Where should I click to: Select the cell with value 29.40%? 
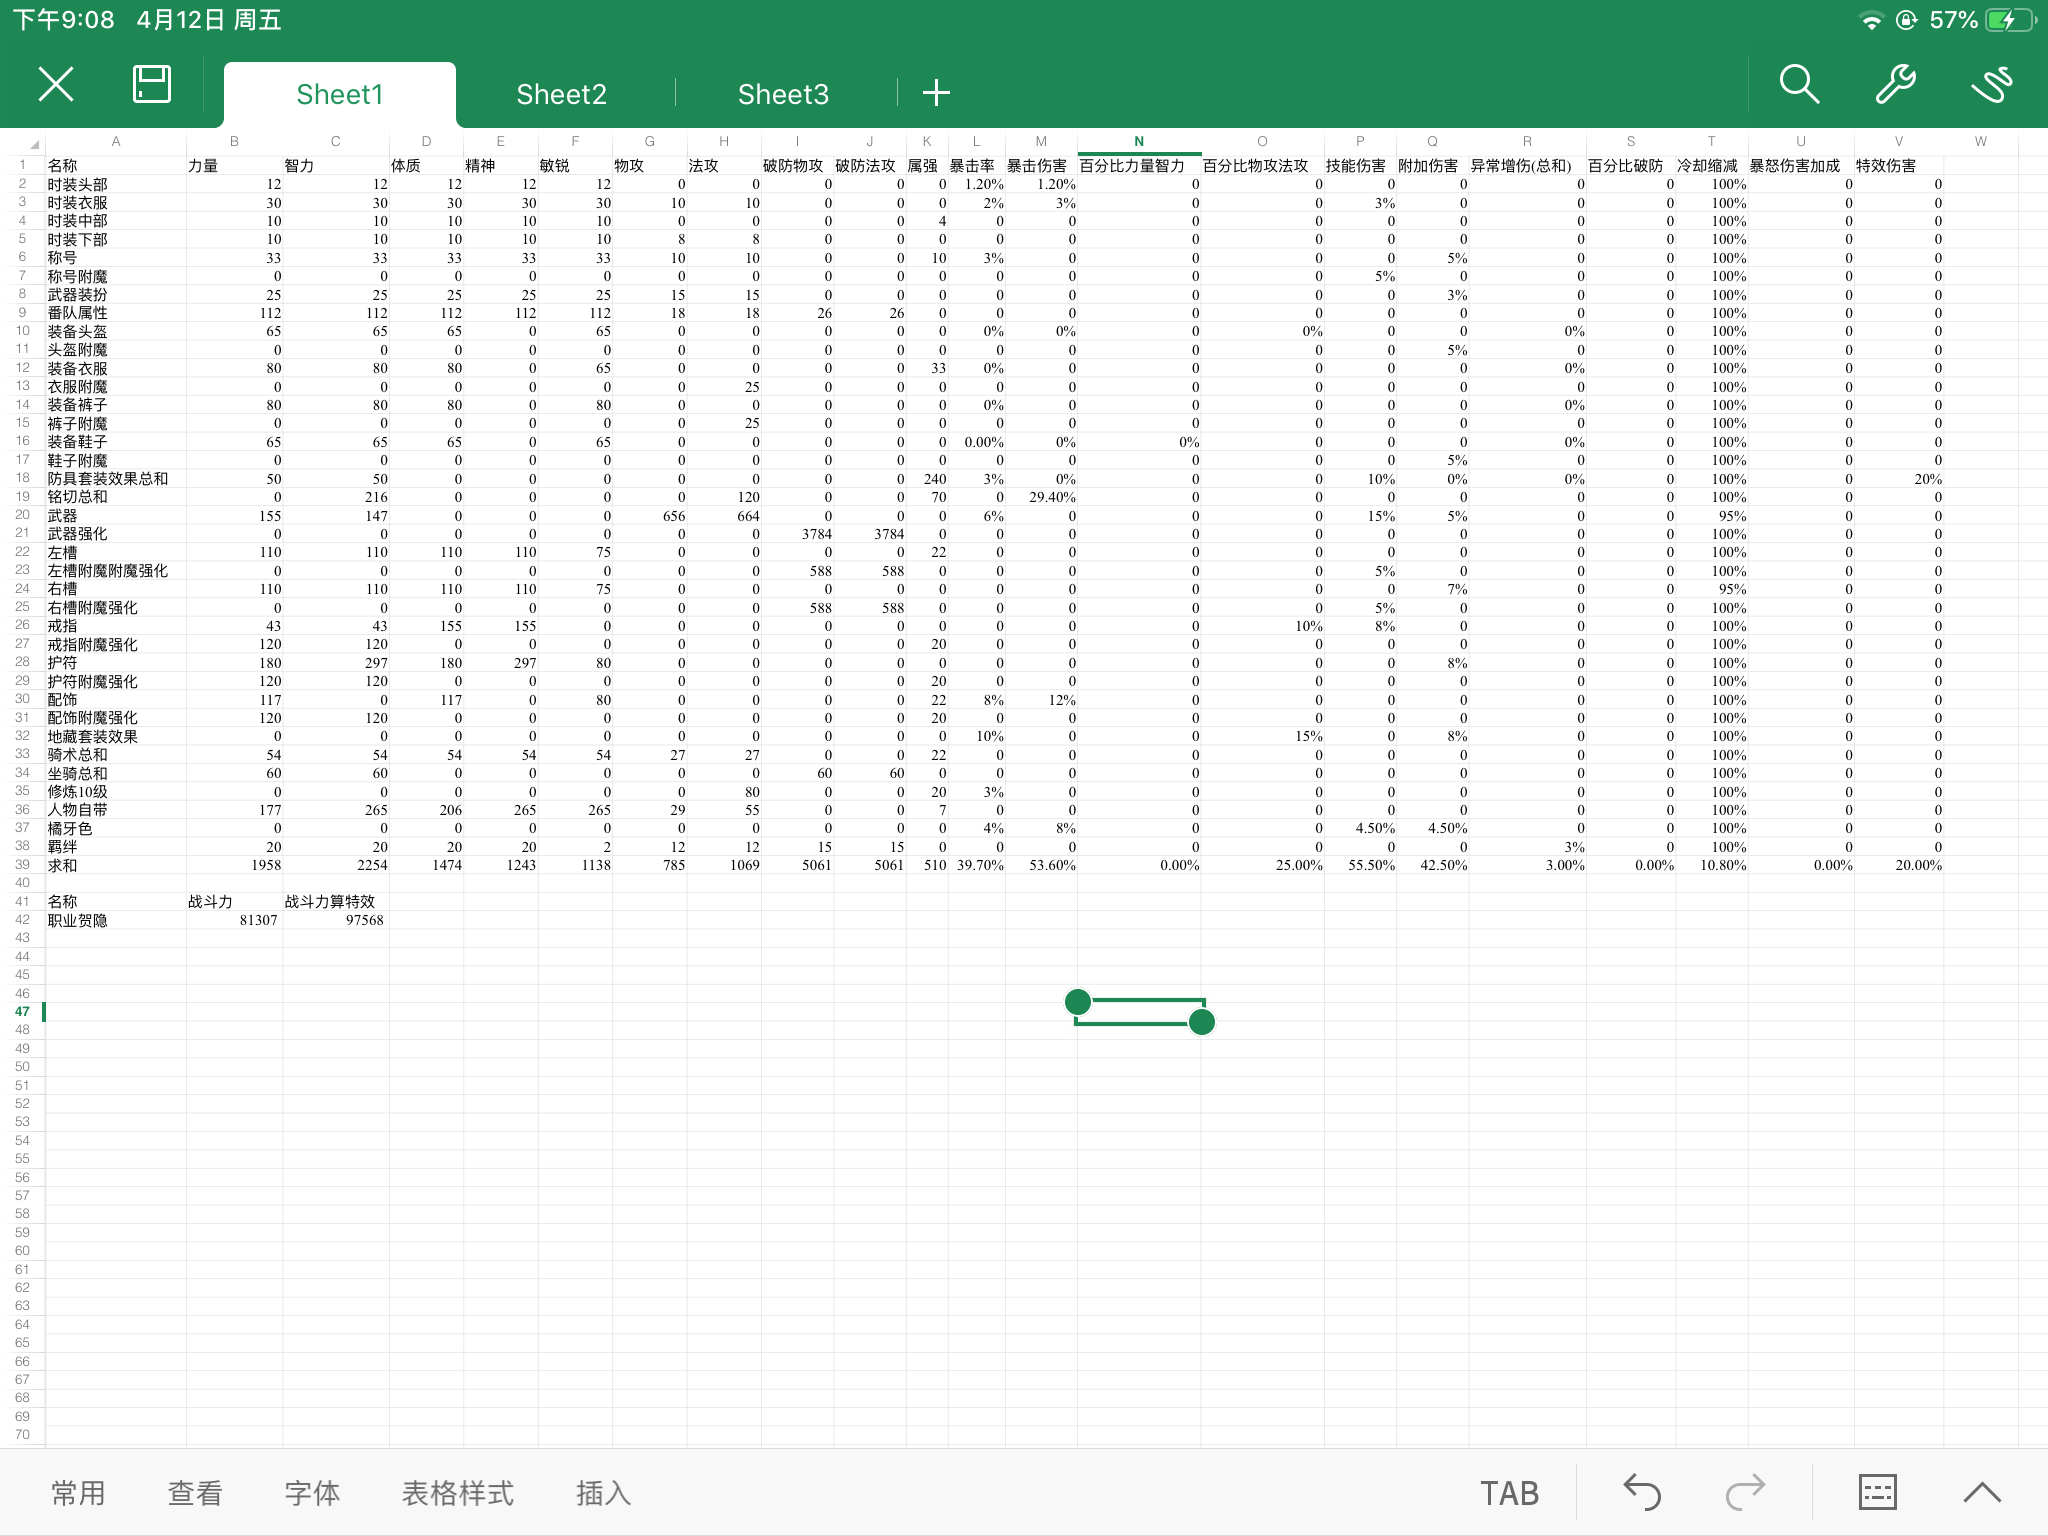pos(1041,497)
